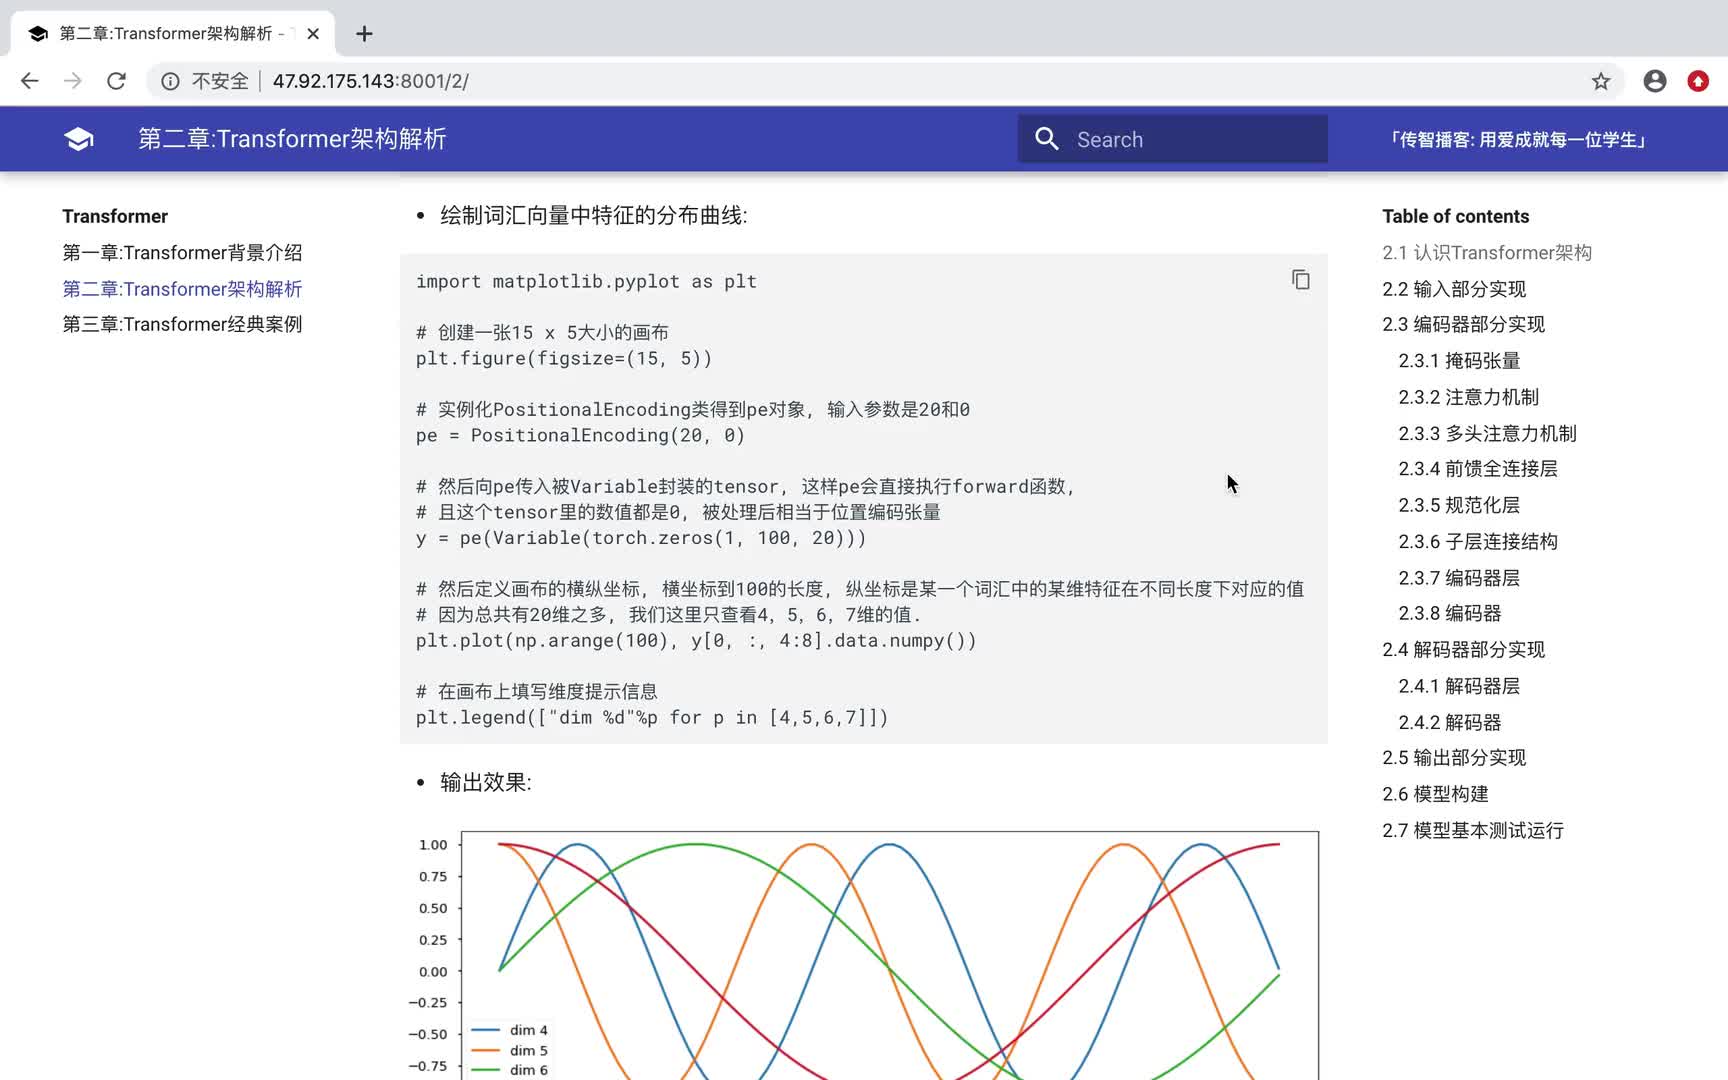Click the line y = pe(Variable(torch.zeros(1, 100, 20)))

[x=641, y=538]
